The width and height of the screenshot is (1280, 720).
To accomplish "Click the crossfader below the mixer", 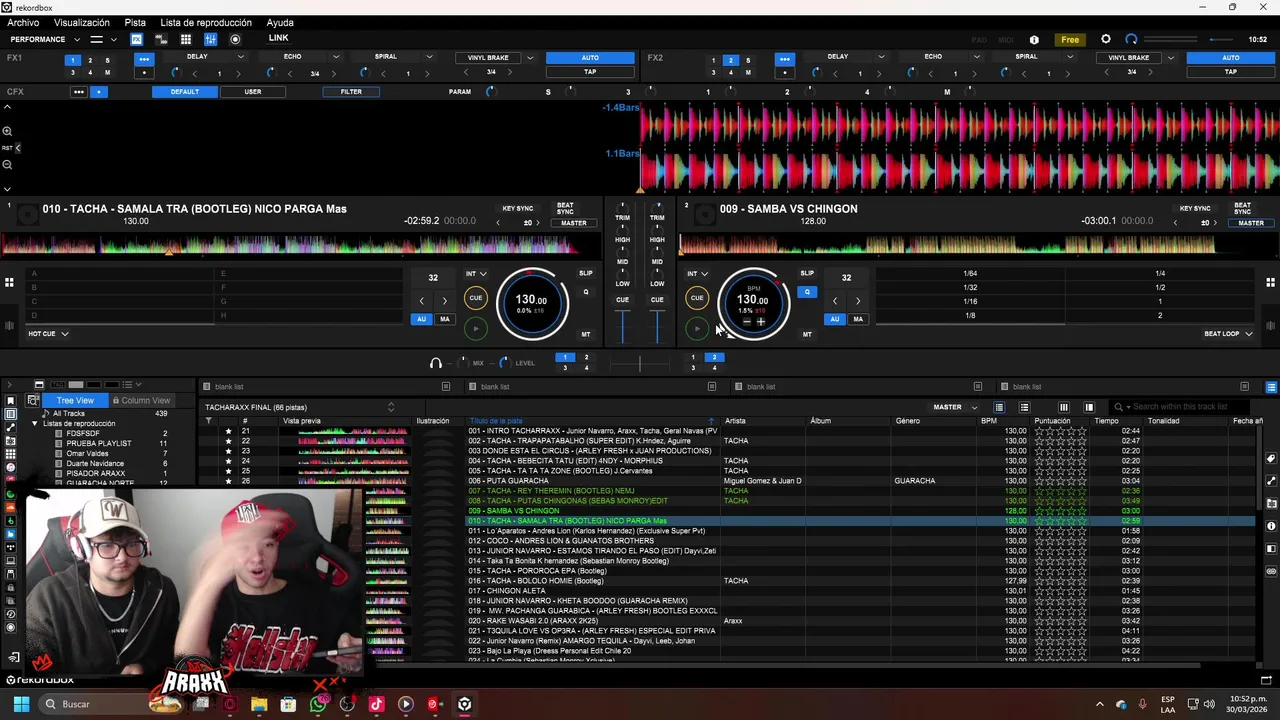I will 640,363.
